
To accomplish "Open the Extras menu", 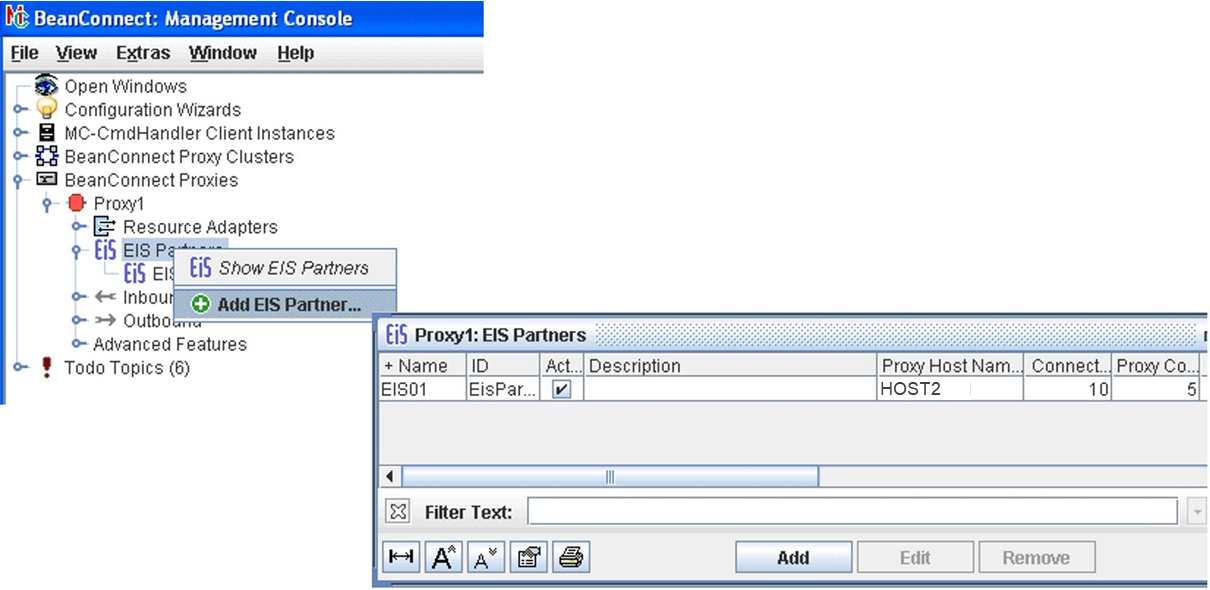I will coord(143,53).
